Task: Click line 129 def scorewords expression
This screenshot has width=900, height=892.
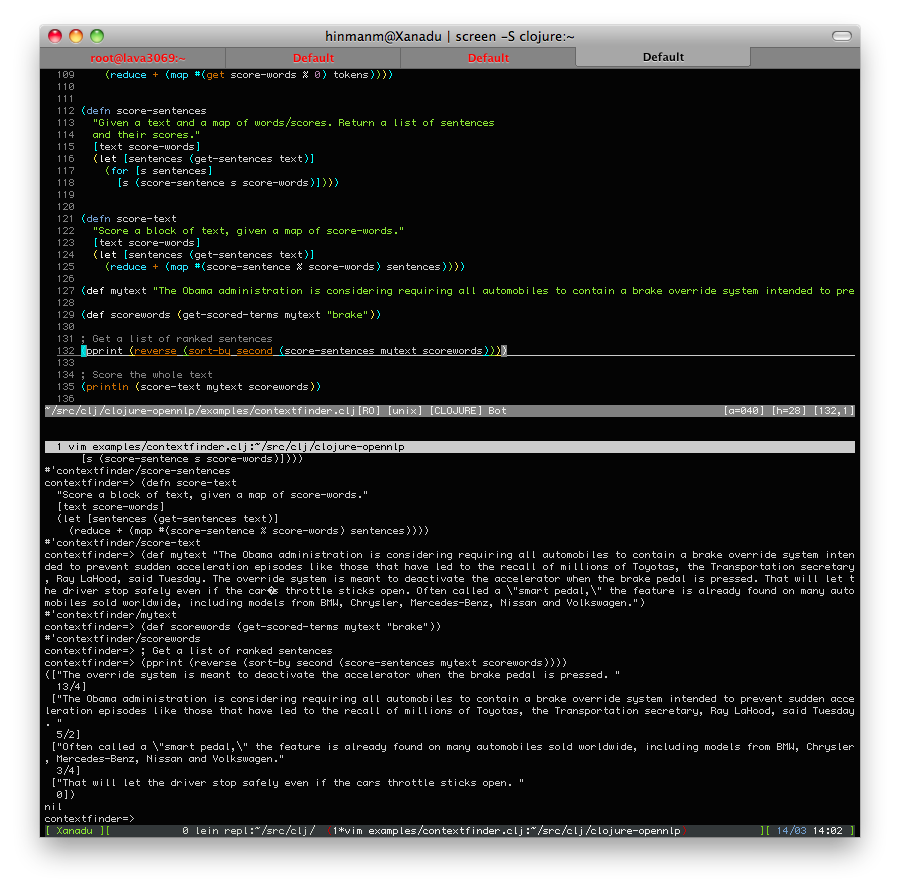Action: (x=231, y=315)
